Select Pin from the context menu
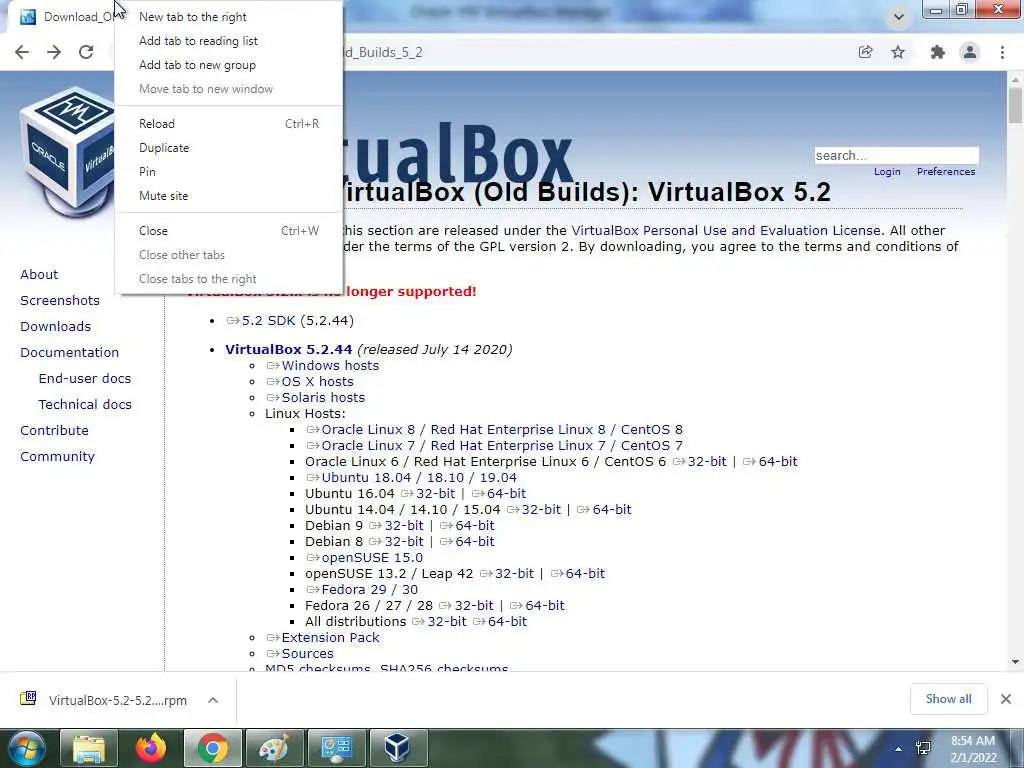The width and height of the screenshot is (1024, 768). (229, 172)
